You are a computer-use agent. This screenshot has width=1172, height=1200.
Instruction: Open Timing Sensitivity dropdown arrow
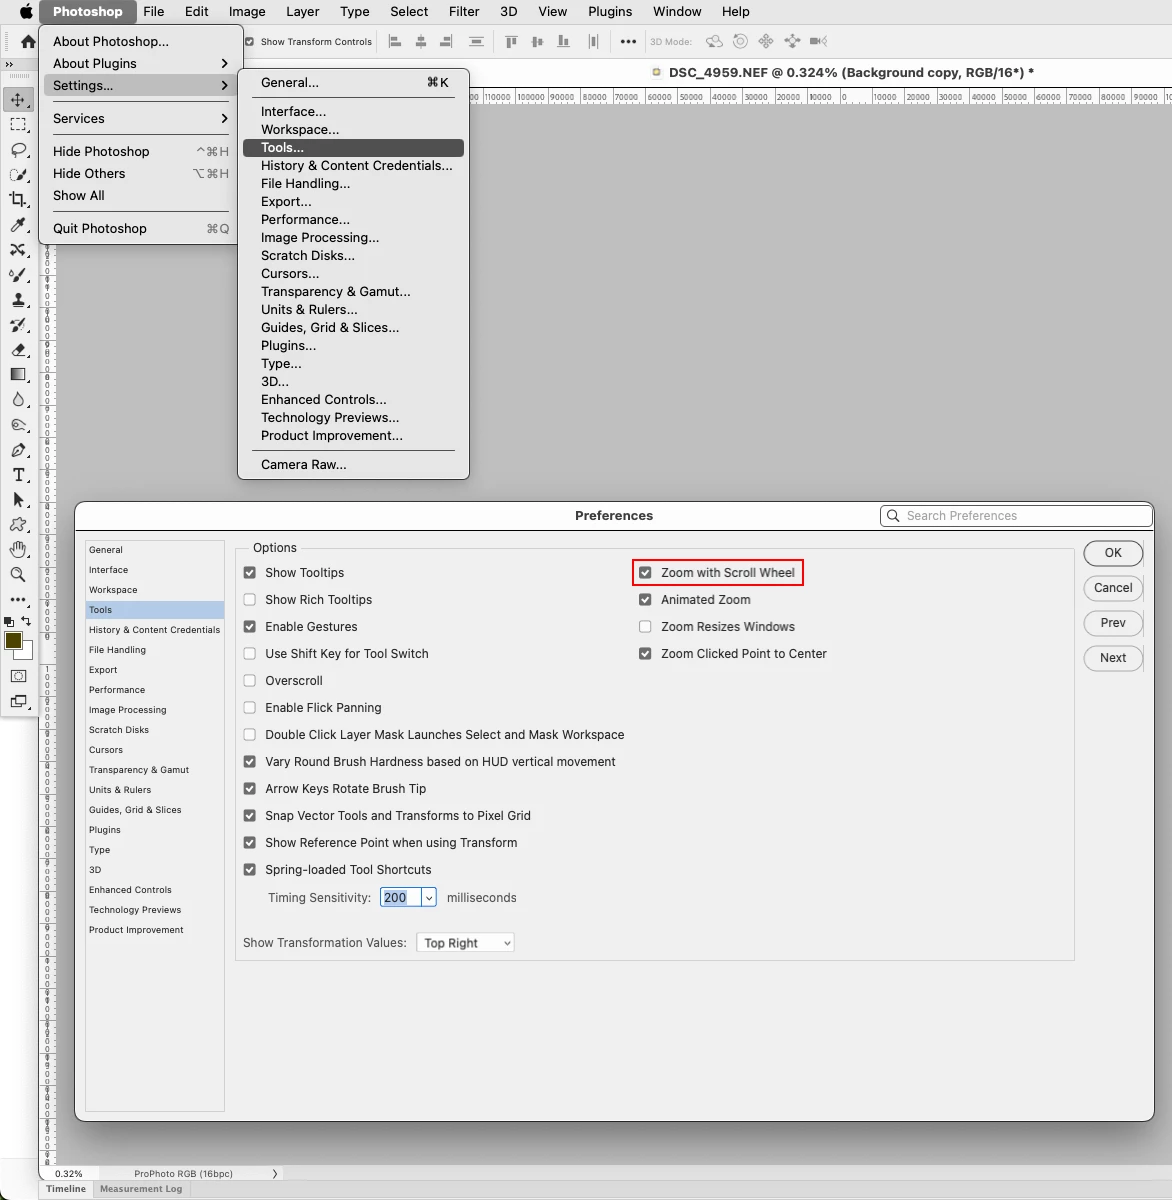[x=429, y=898]
